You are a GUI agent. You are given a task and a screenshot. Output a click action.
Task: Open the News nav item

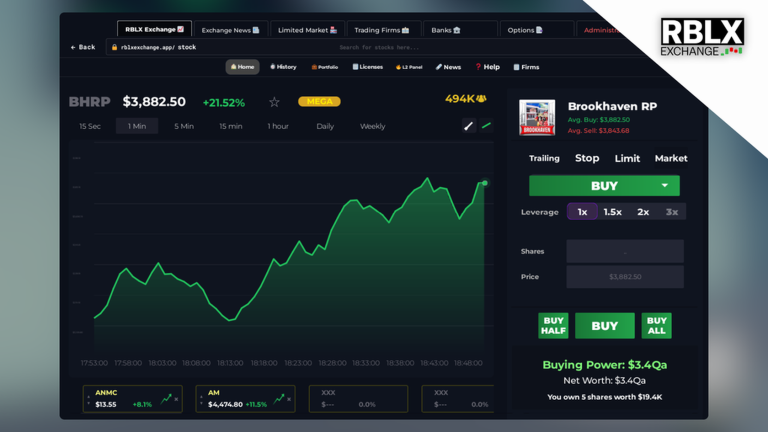point(448,67)
